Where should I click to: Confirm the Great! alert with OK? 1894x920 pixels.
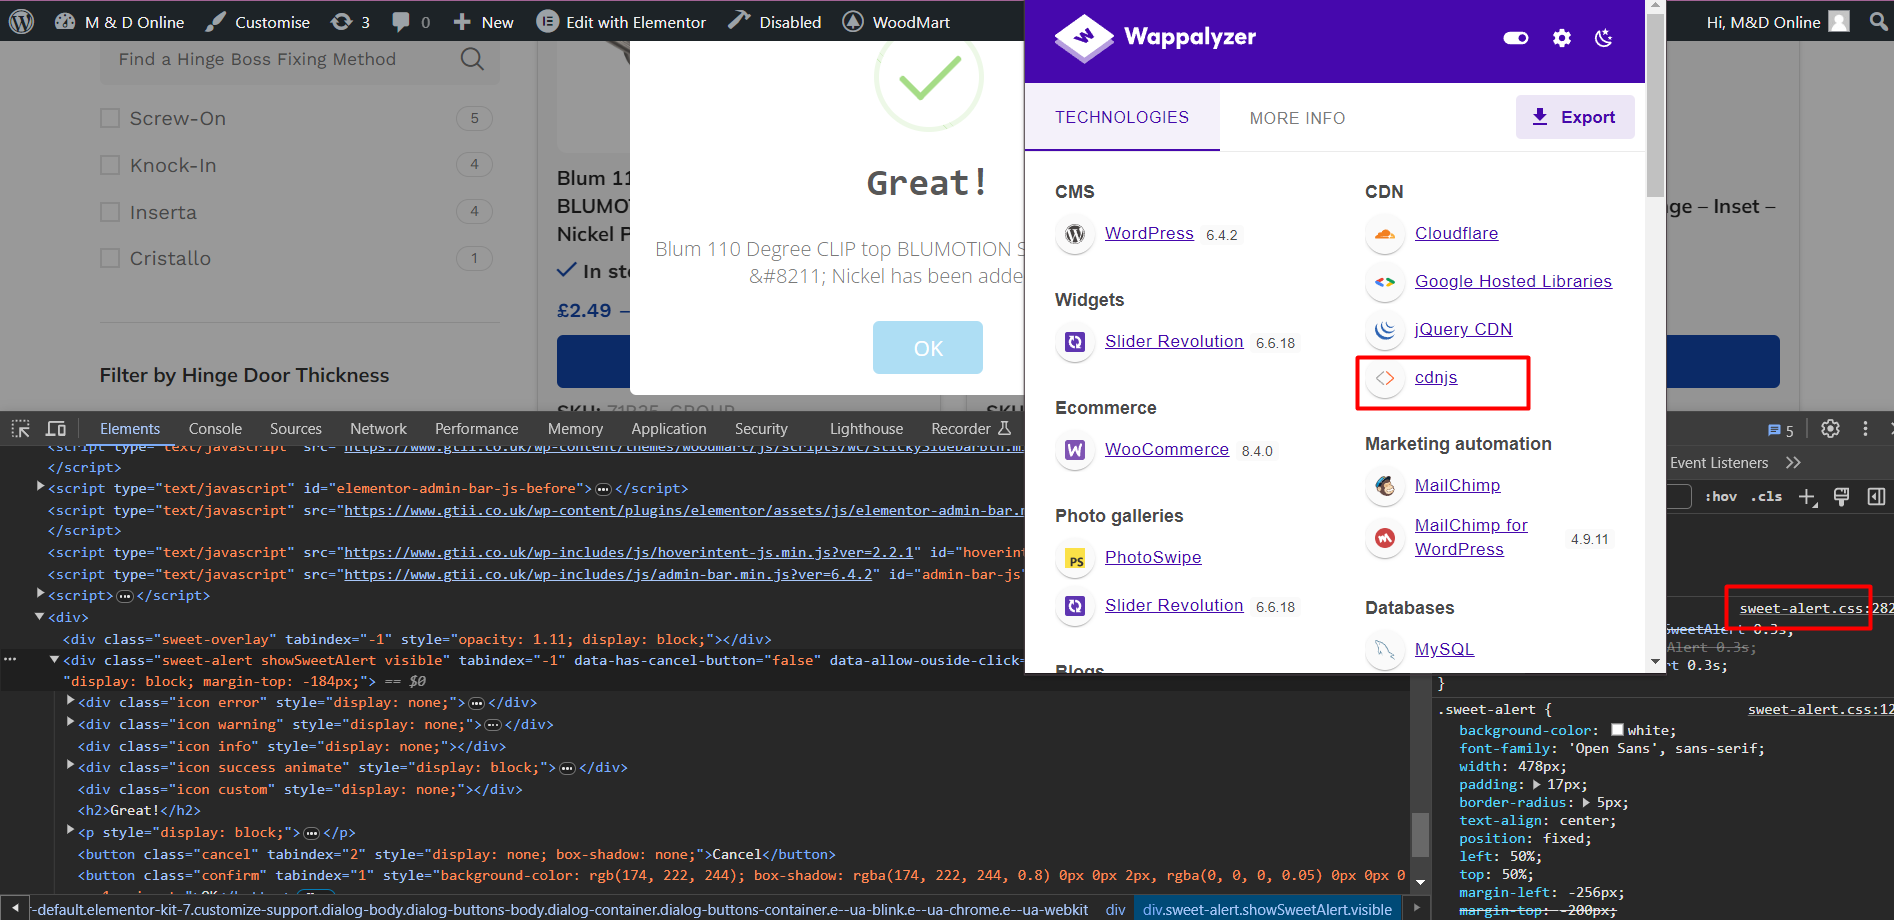[x=928, y=347]
